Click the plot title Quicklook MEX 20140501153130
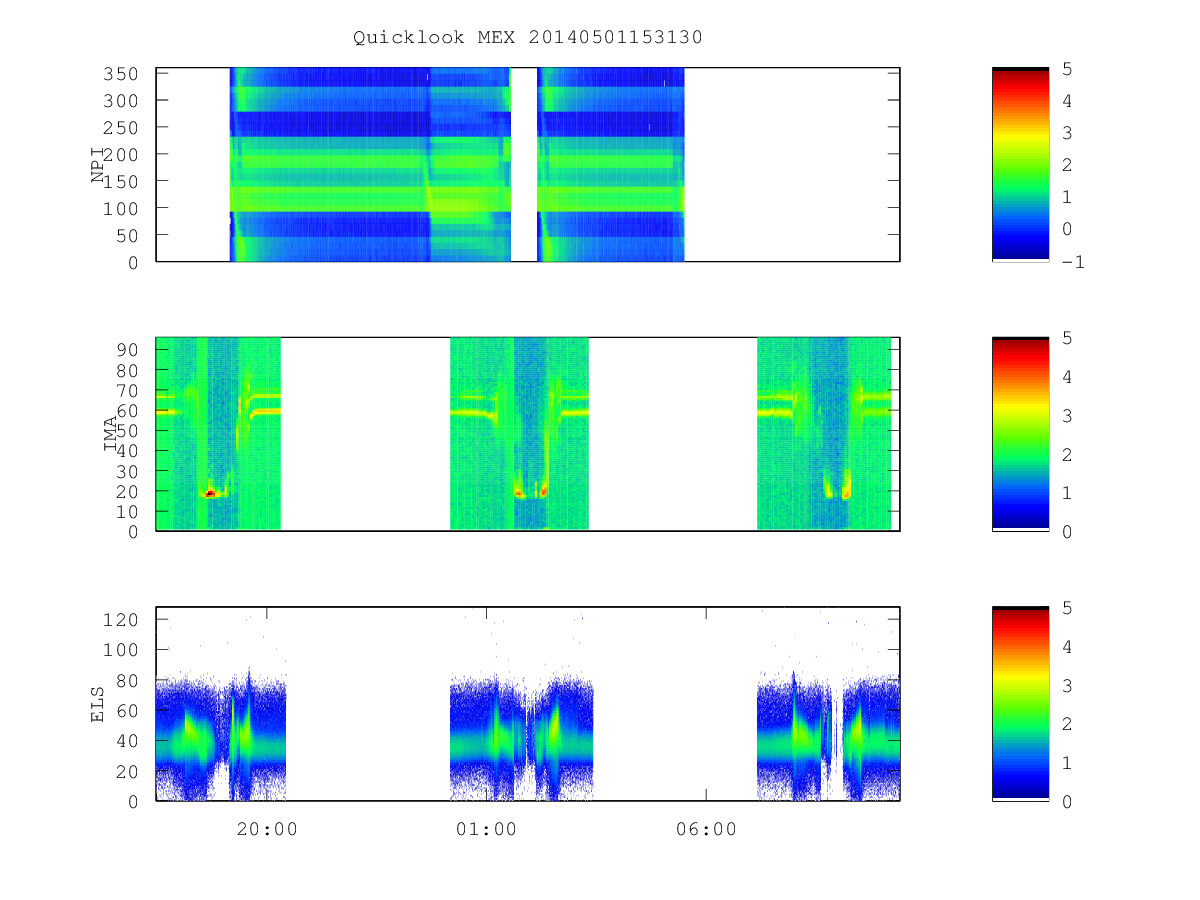This screenshot has width=1200, height=900. pos(528,38)
